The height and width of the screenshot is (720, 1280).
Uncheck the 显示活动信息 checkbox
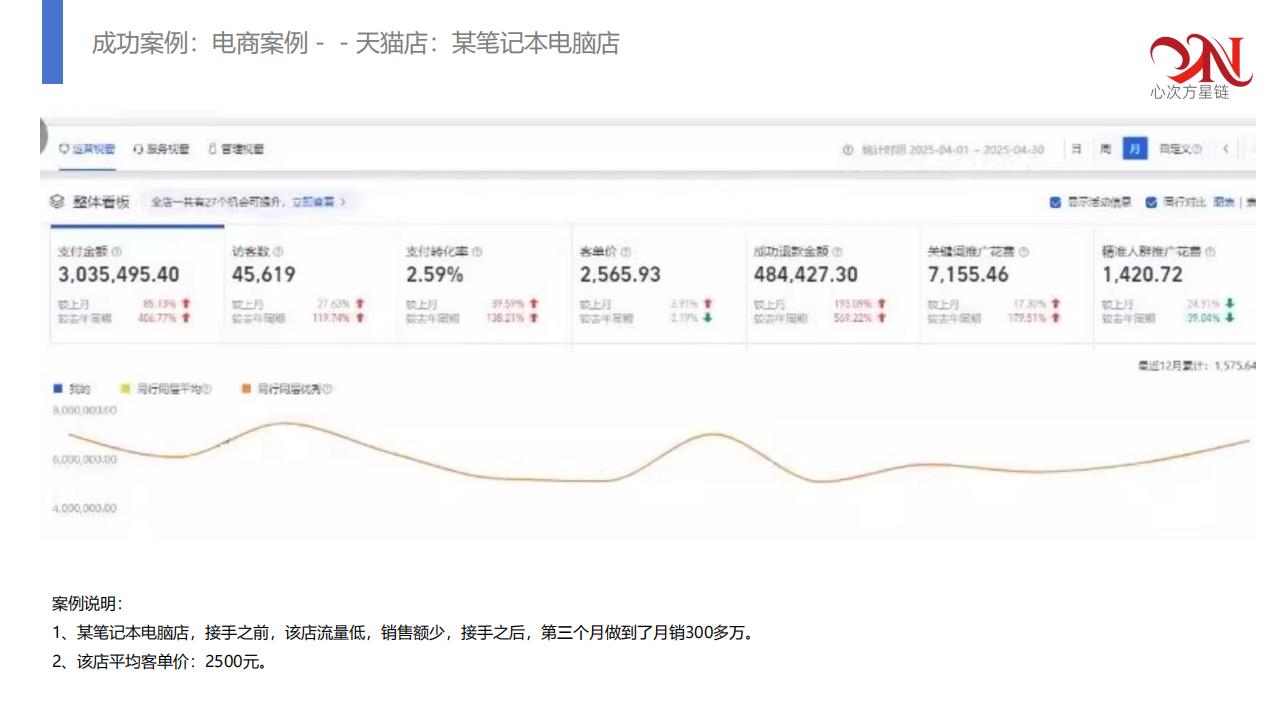[x=1055, y=202]
